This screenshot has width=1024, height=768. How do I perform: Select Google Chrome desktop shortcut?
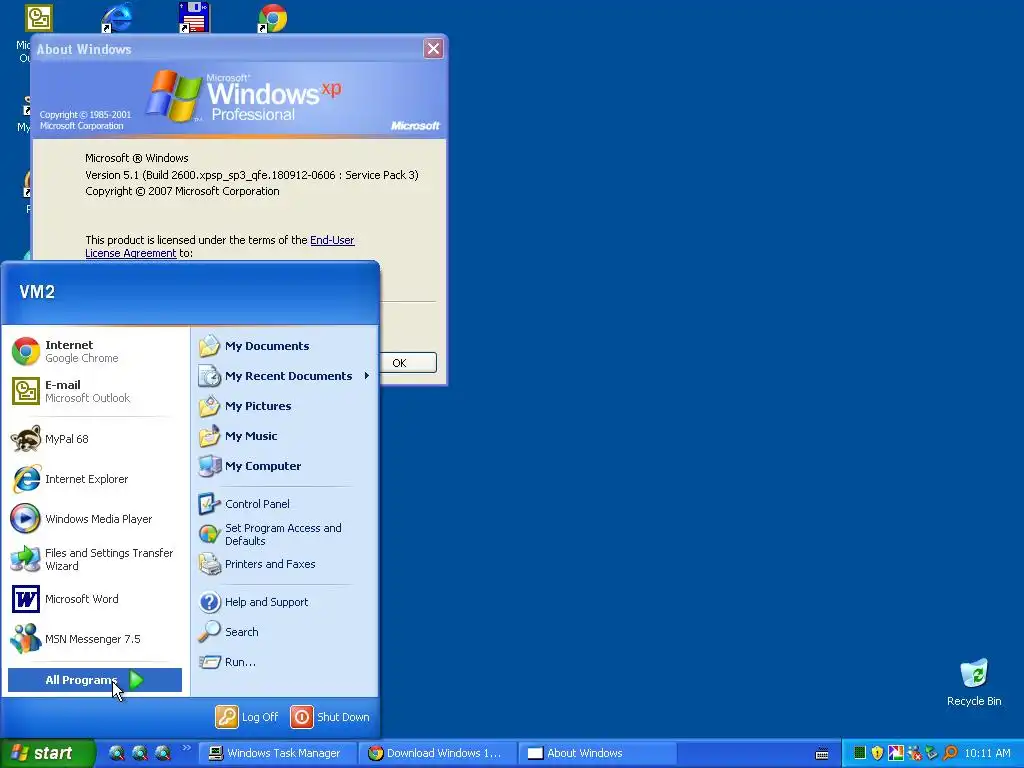(272, 18)
